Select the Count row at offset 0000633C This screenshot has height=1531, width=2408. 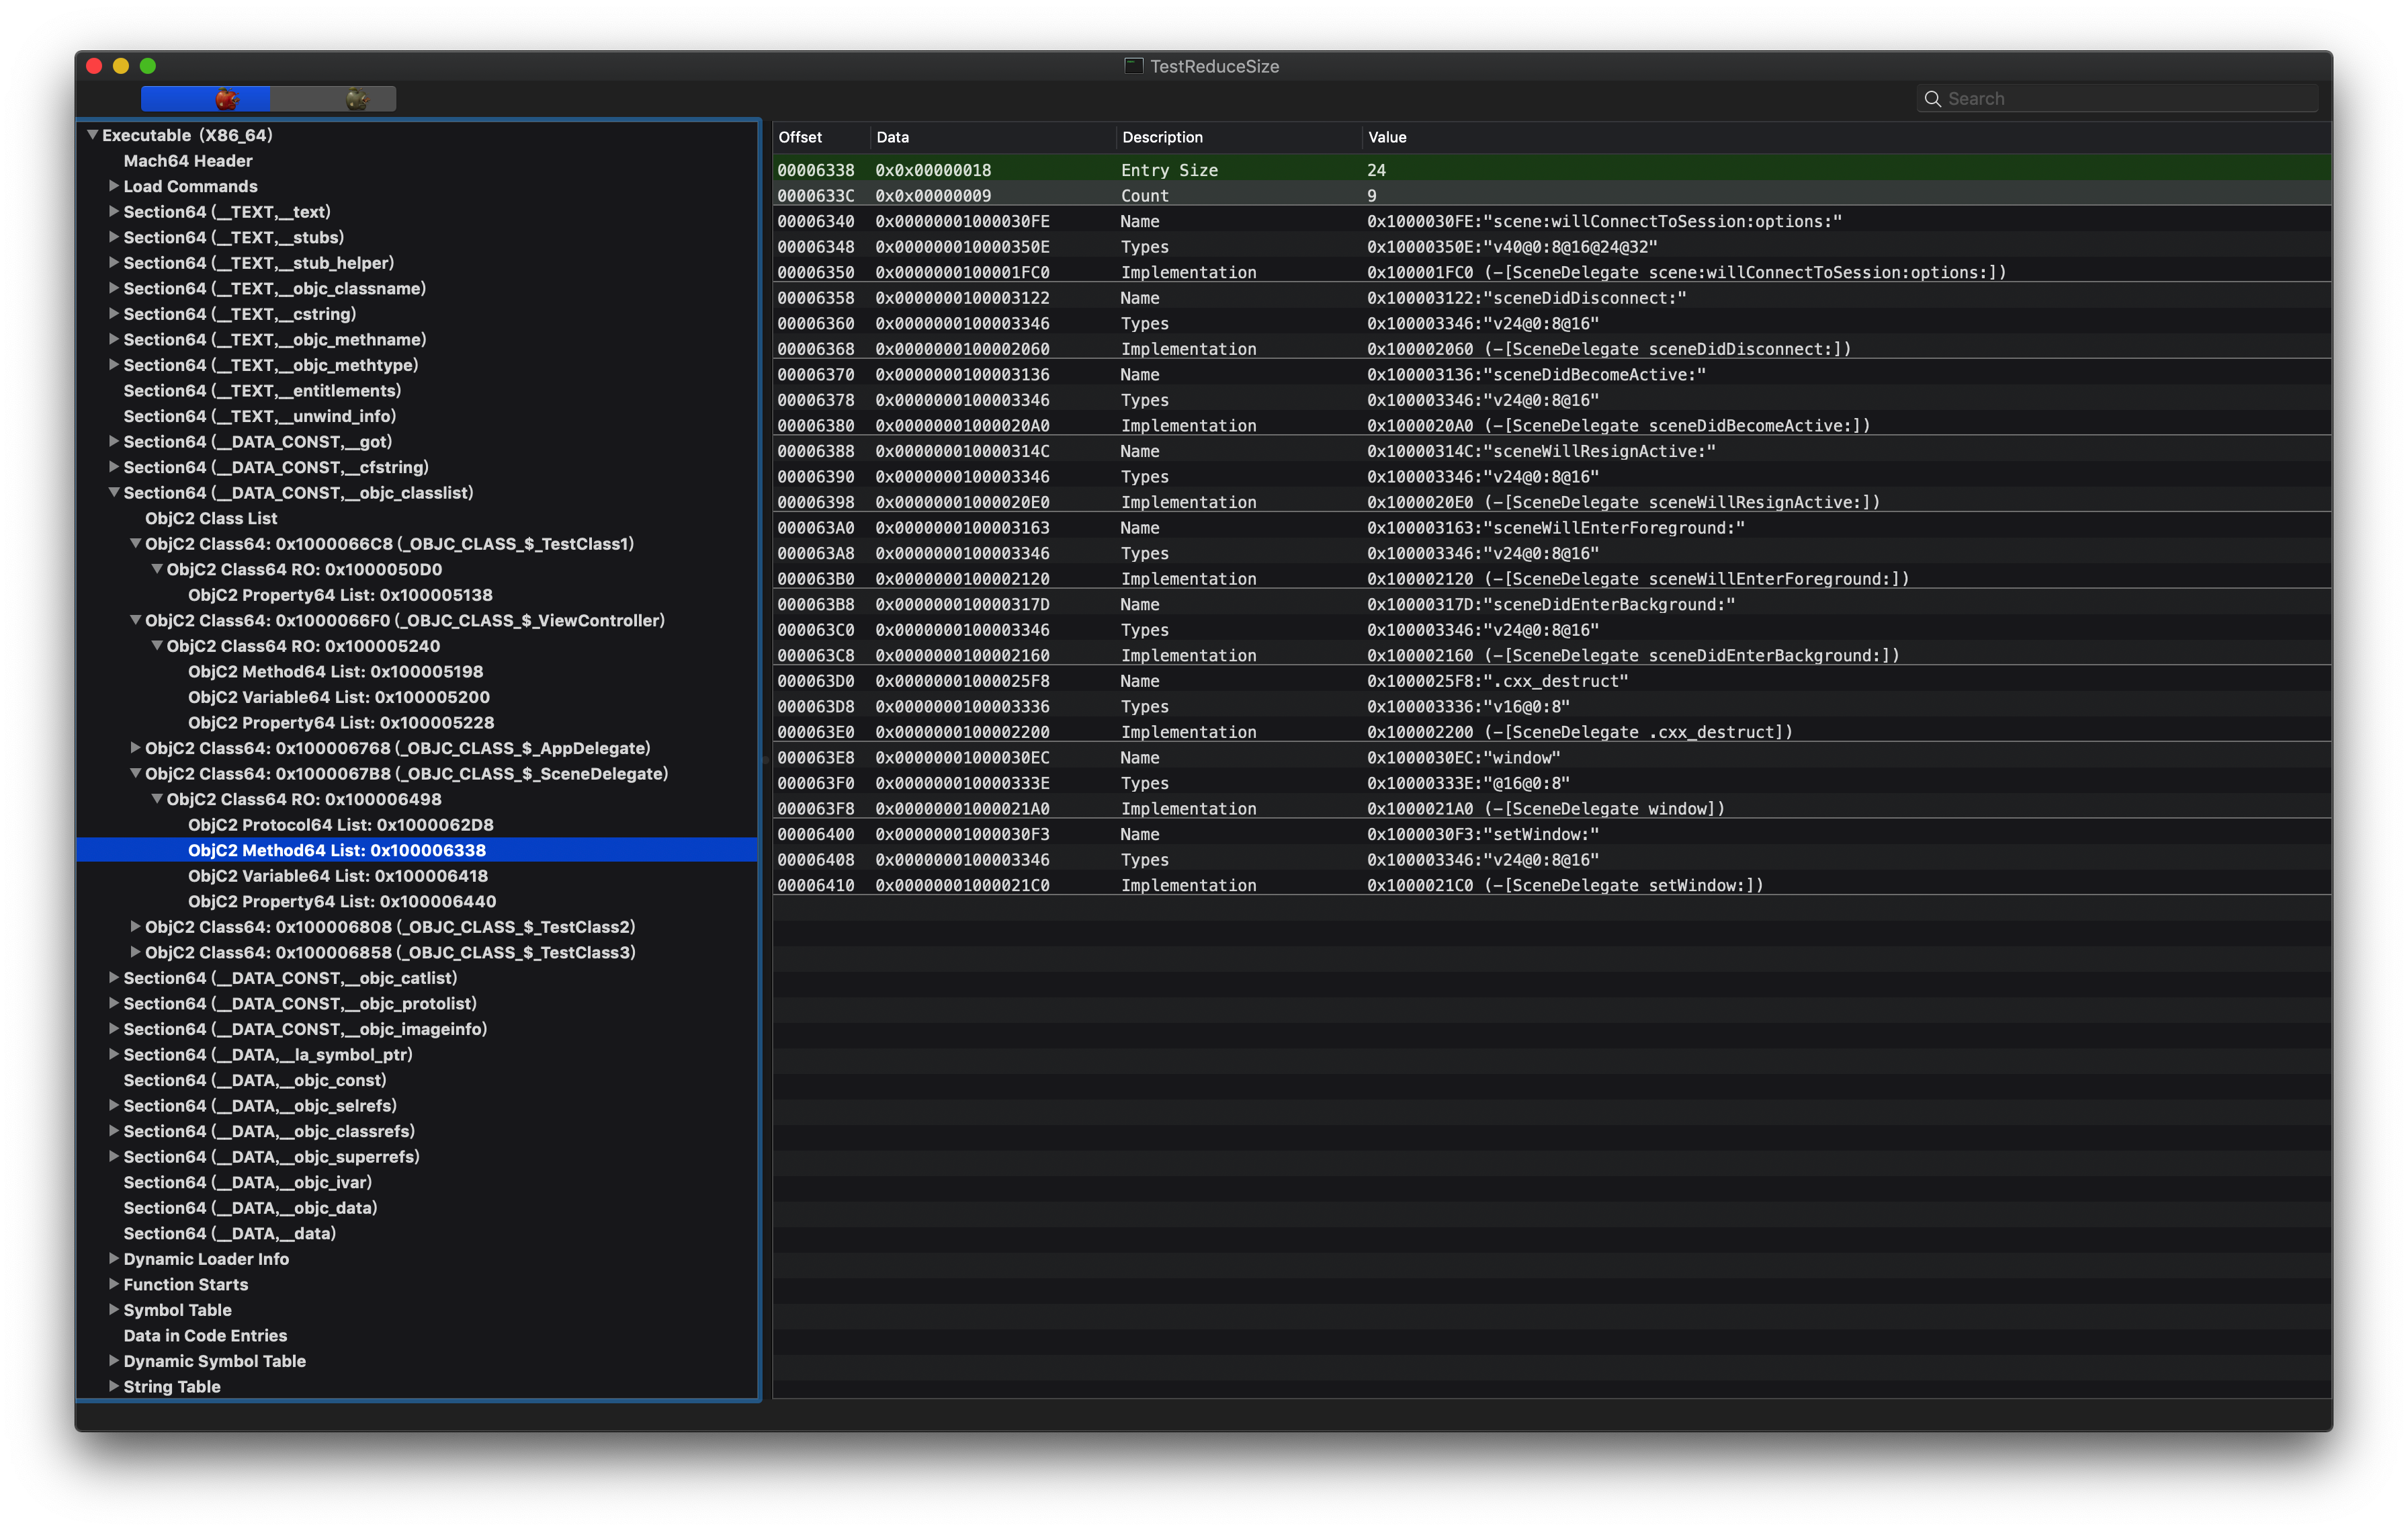point(1552,195)
